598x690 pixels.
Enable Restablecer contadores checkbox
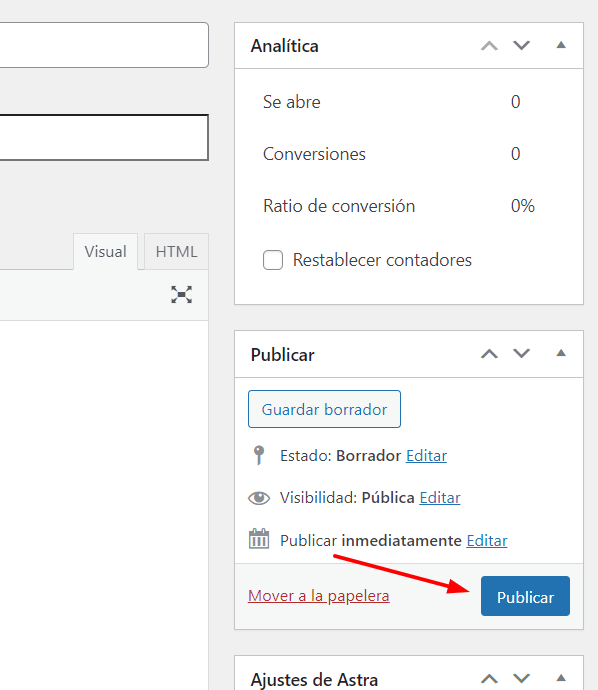tap(273, 260)
